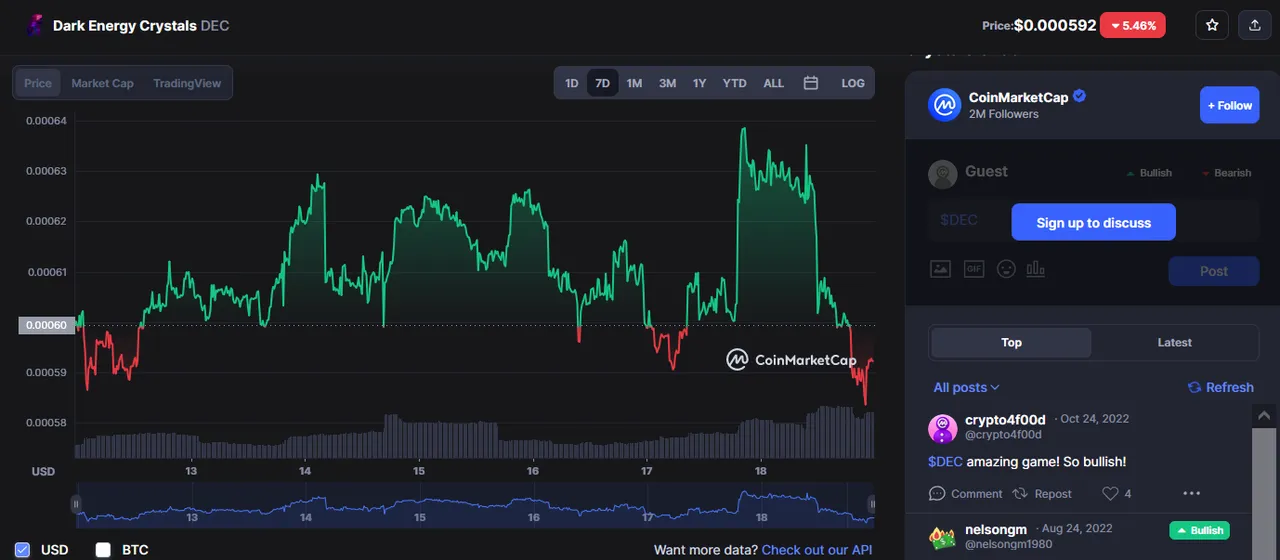Mark sentiment as Bearish
Viewport: 1280px width, 560px height.
(x=1226, y=173)
